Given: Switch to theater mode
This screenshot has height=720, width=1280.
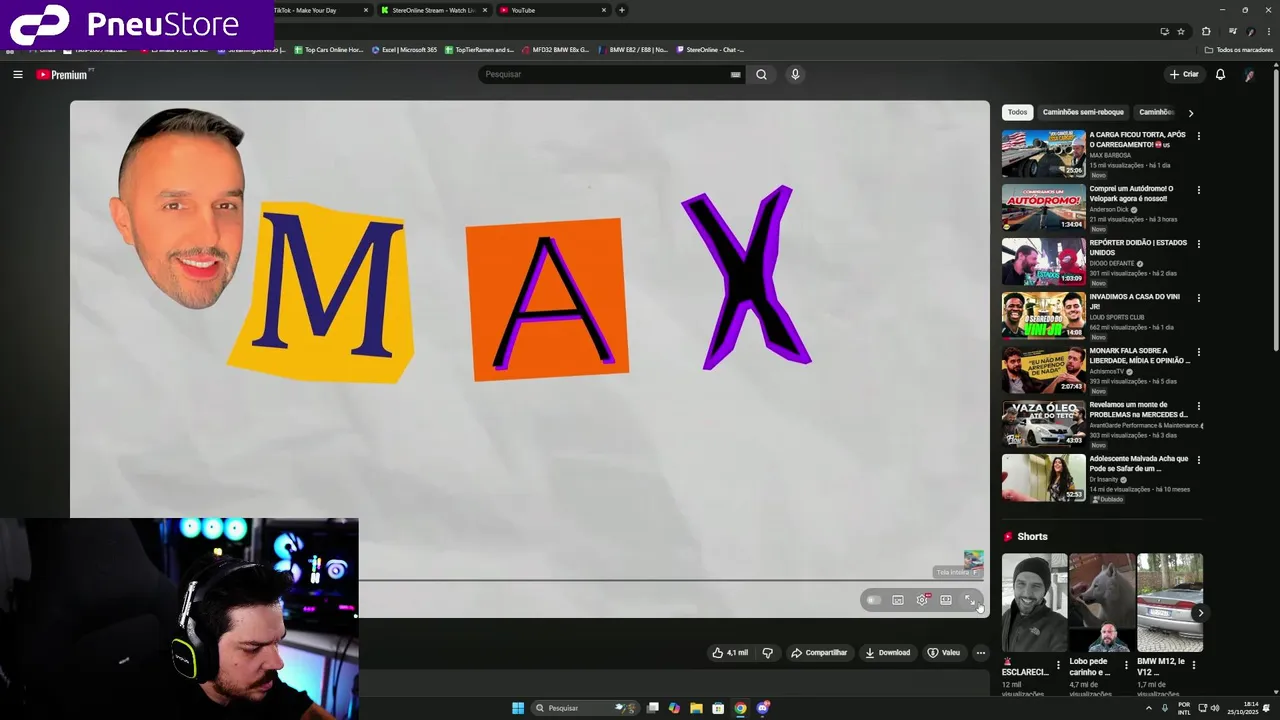Looking at the screenshot, I should pos(946,600).
